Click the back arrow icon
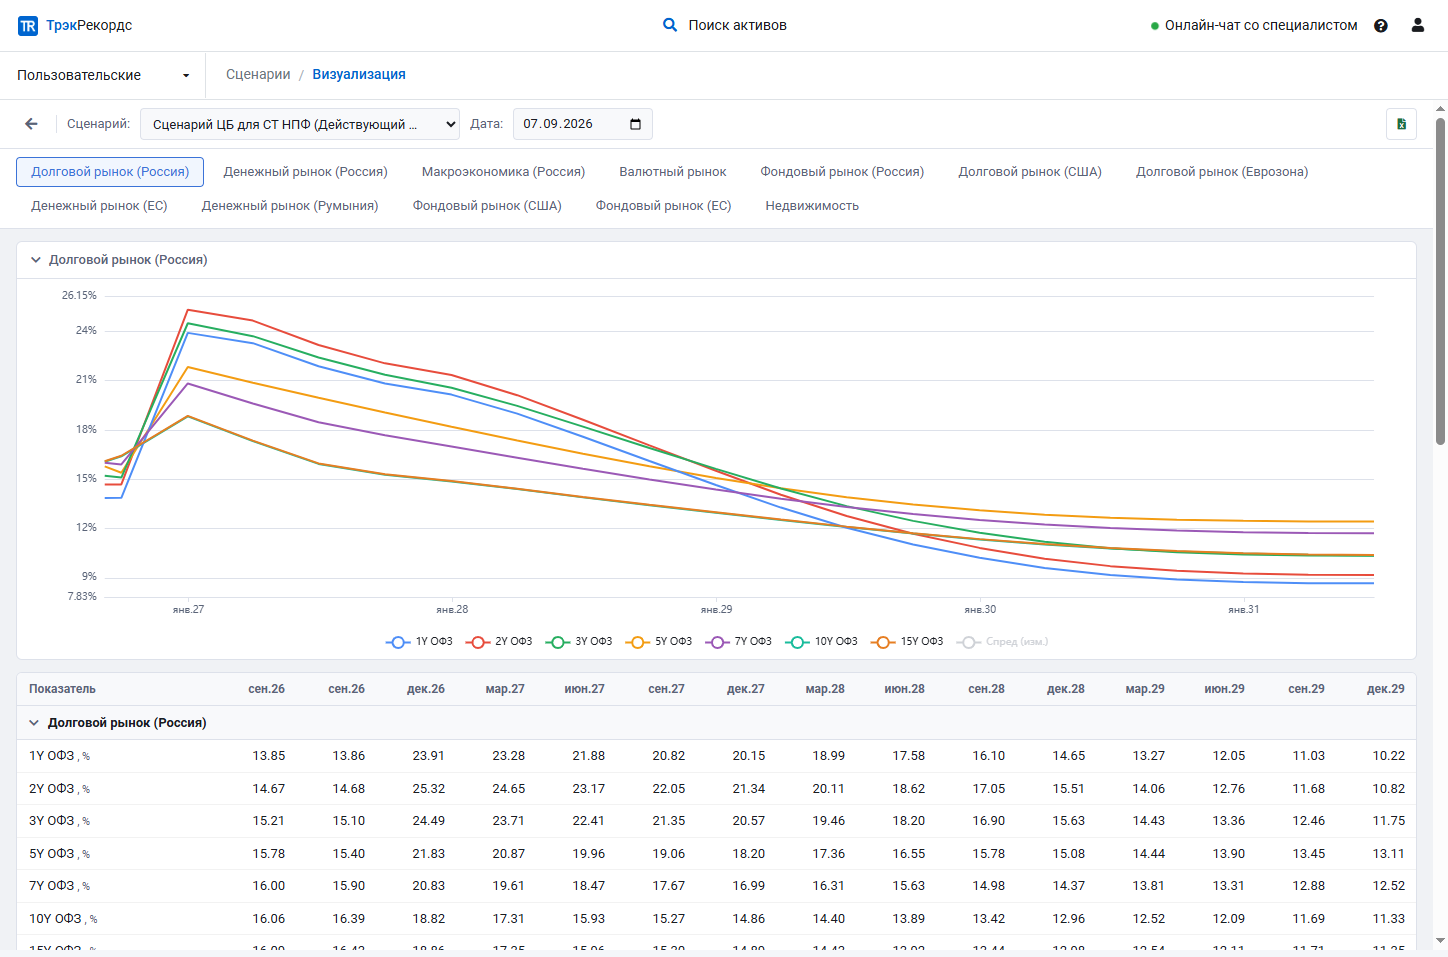This screenshot has height=957, width=1448. pyautogui.click(x=32, y=124)
